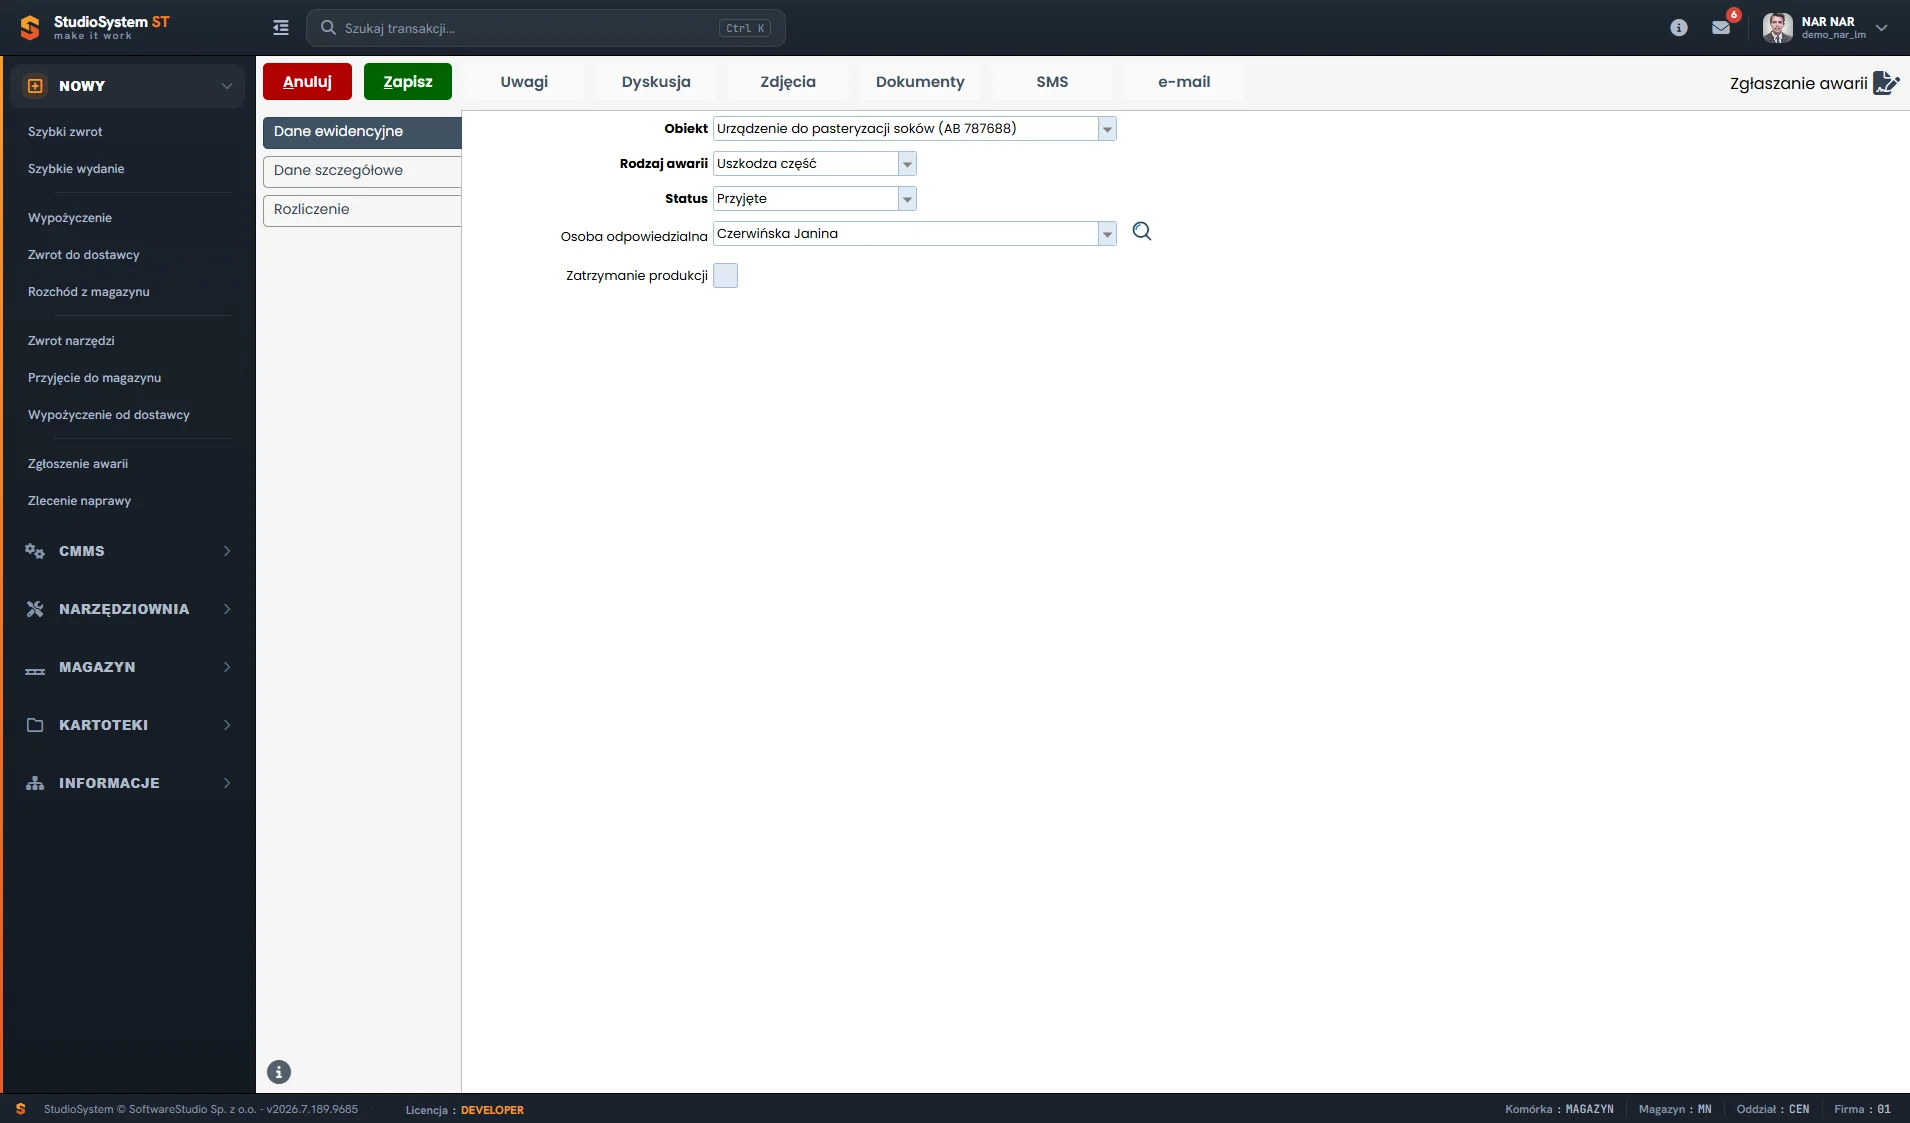Open Zgłoszenie awarii in sidebar

point(78,464)
